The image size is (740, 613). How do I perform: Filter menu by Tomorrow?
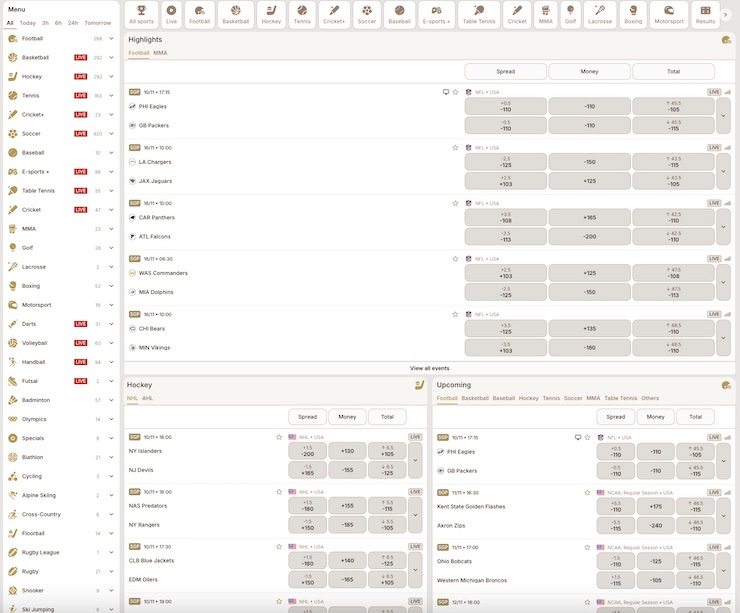(x=98, y=23)
